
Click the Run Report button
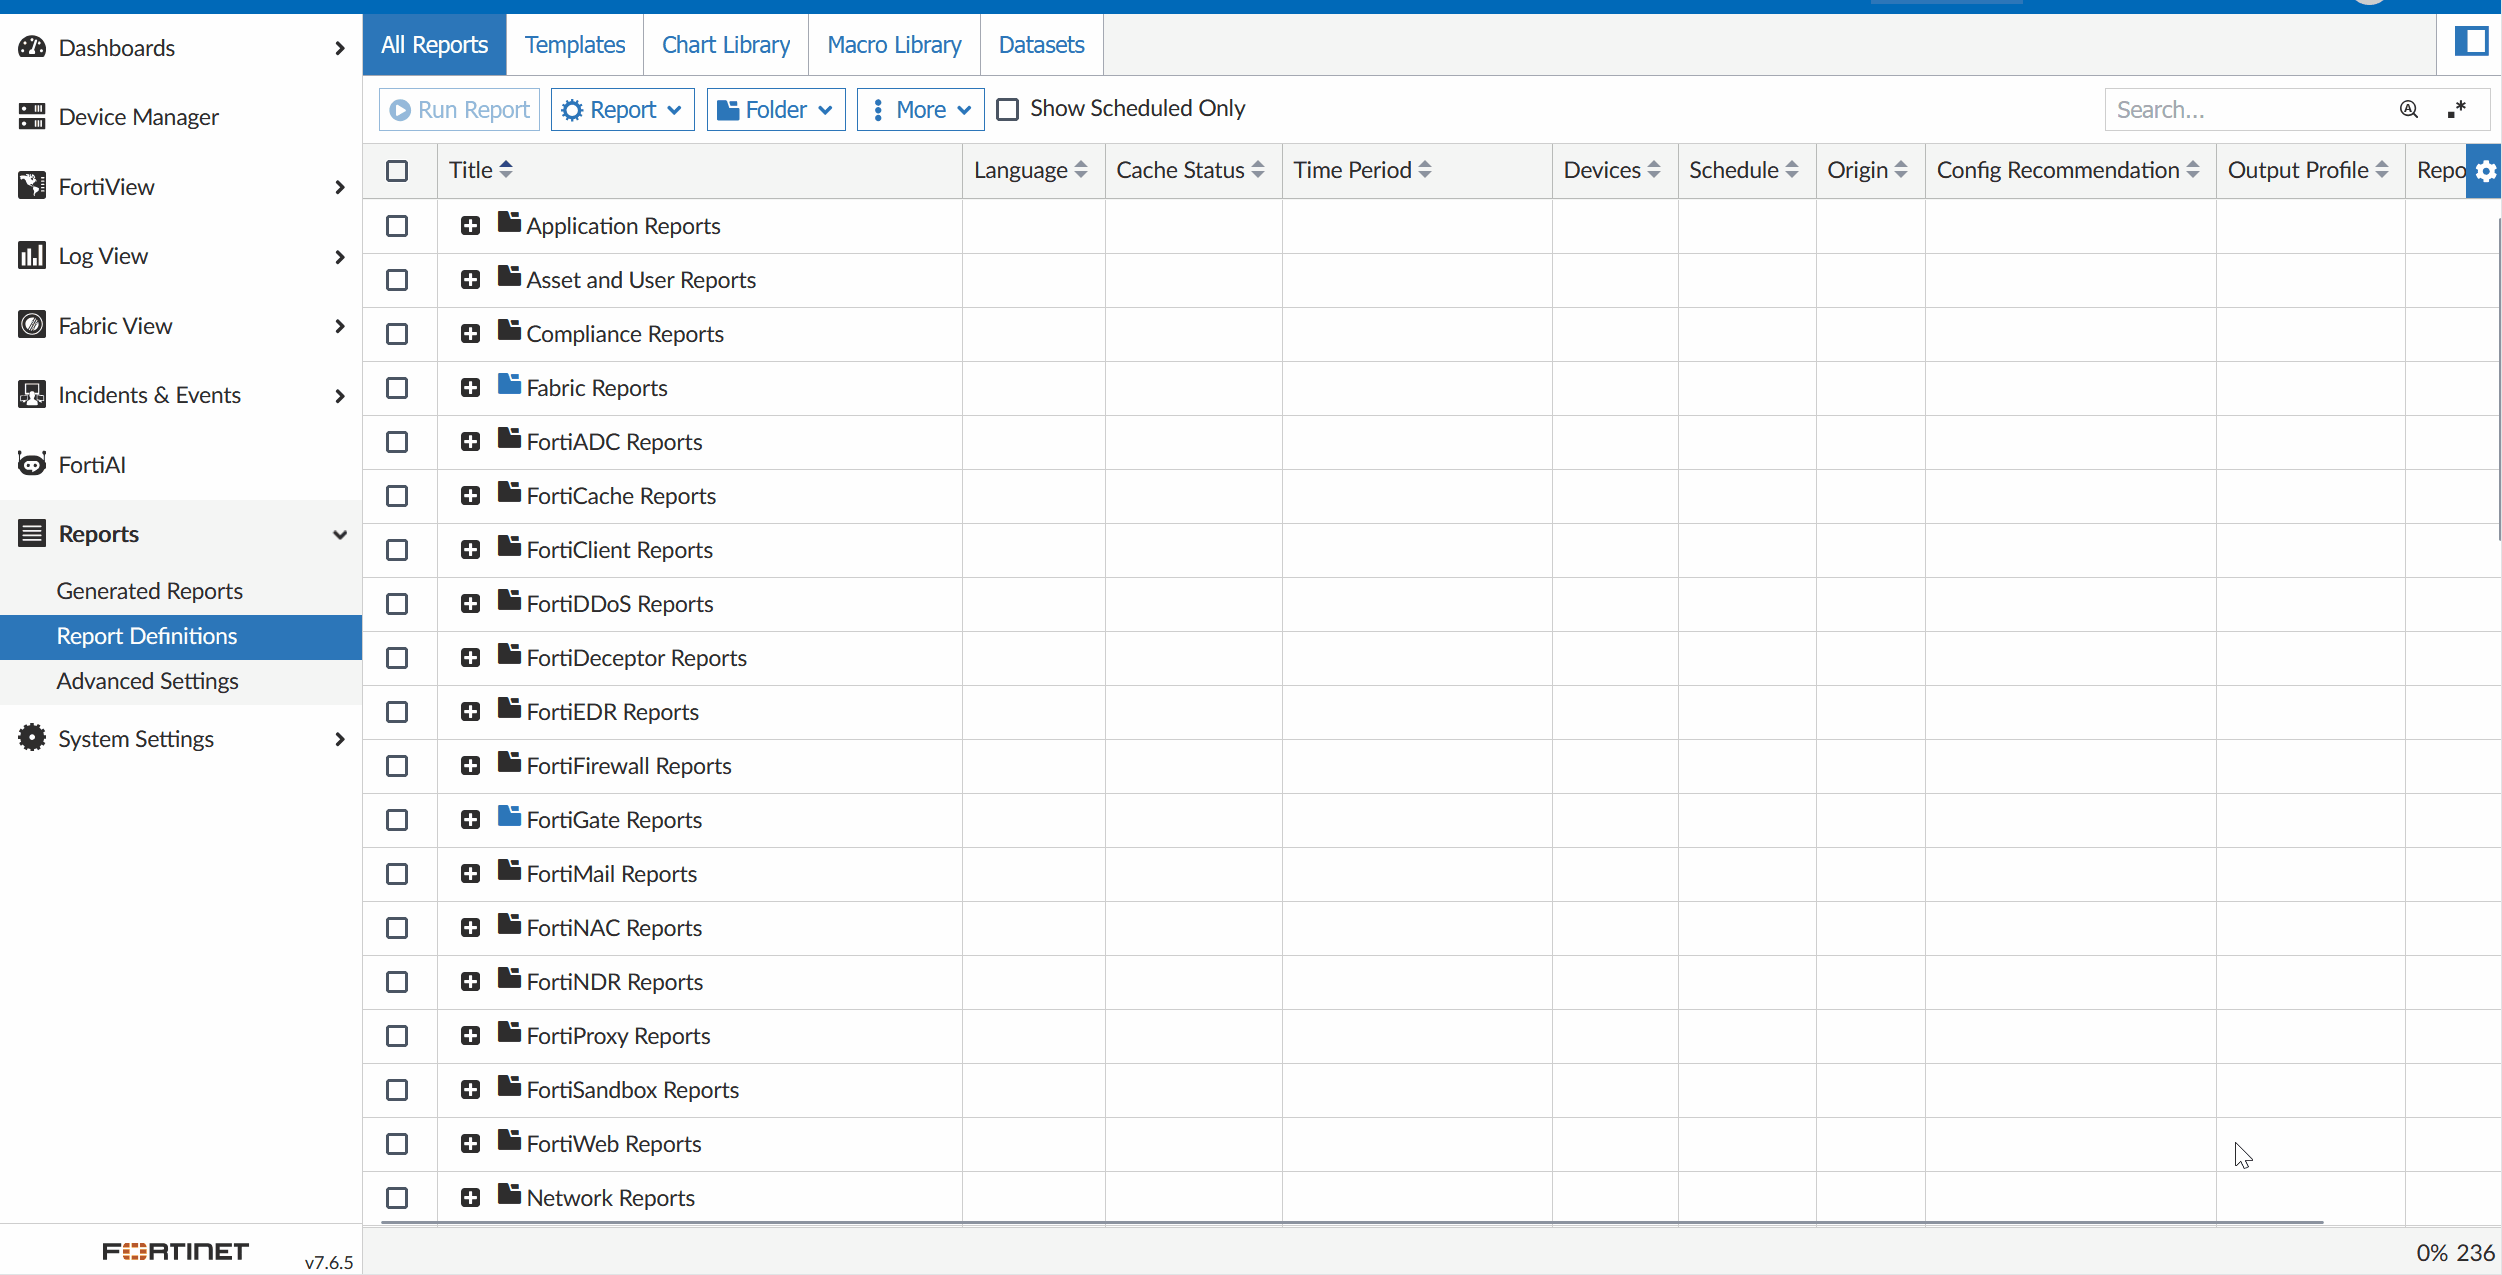click(x=460, y=110)
